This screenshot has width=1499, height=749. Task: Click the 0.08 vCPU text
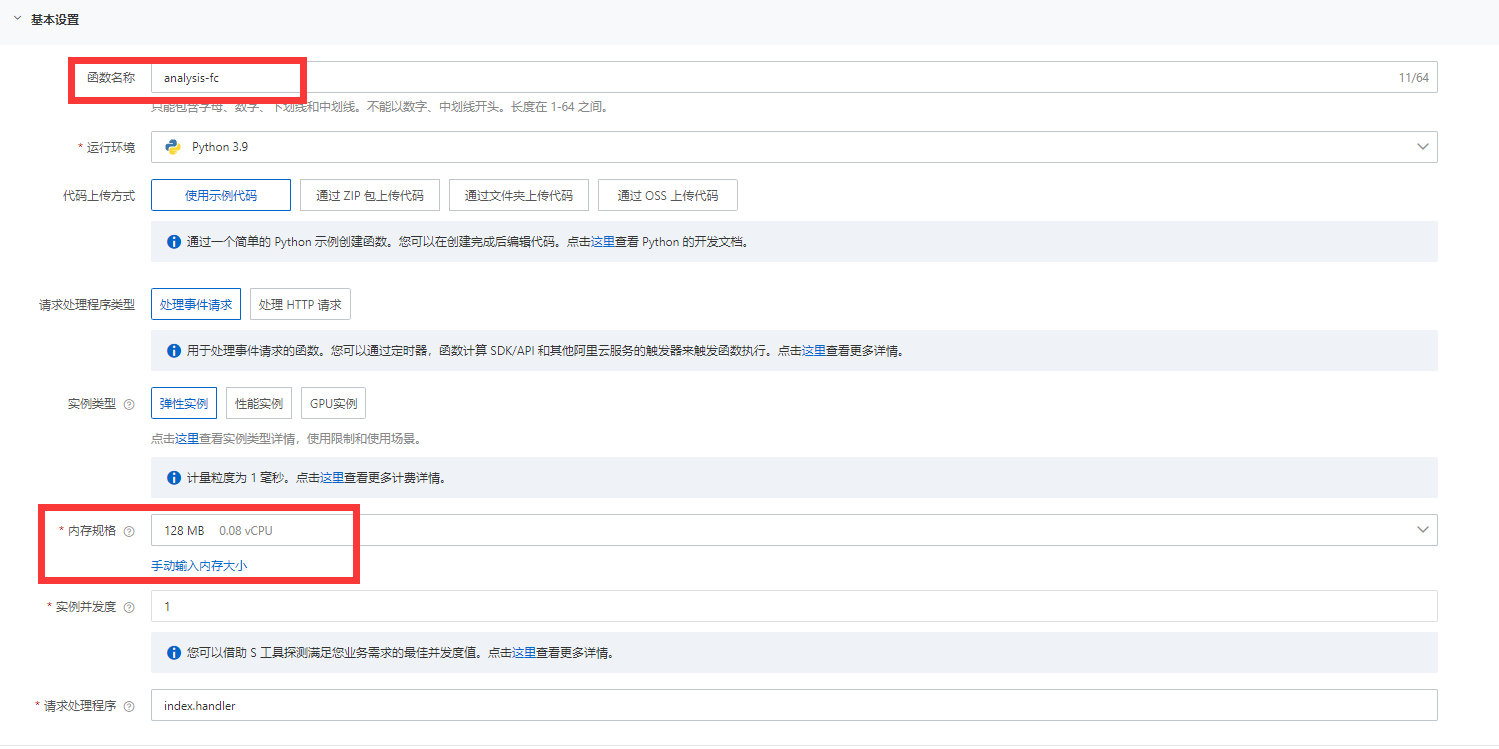[x=246, y=531]
